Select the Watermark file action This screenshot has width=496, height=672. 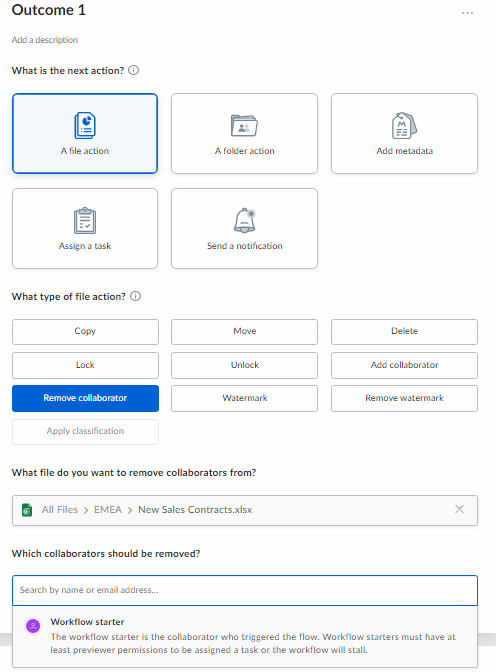(244, 399)
